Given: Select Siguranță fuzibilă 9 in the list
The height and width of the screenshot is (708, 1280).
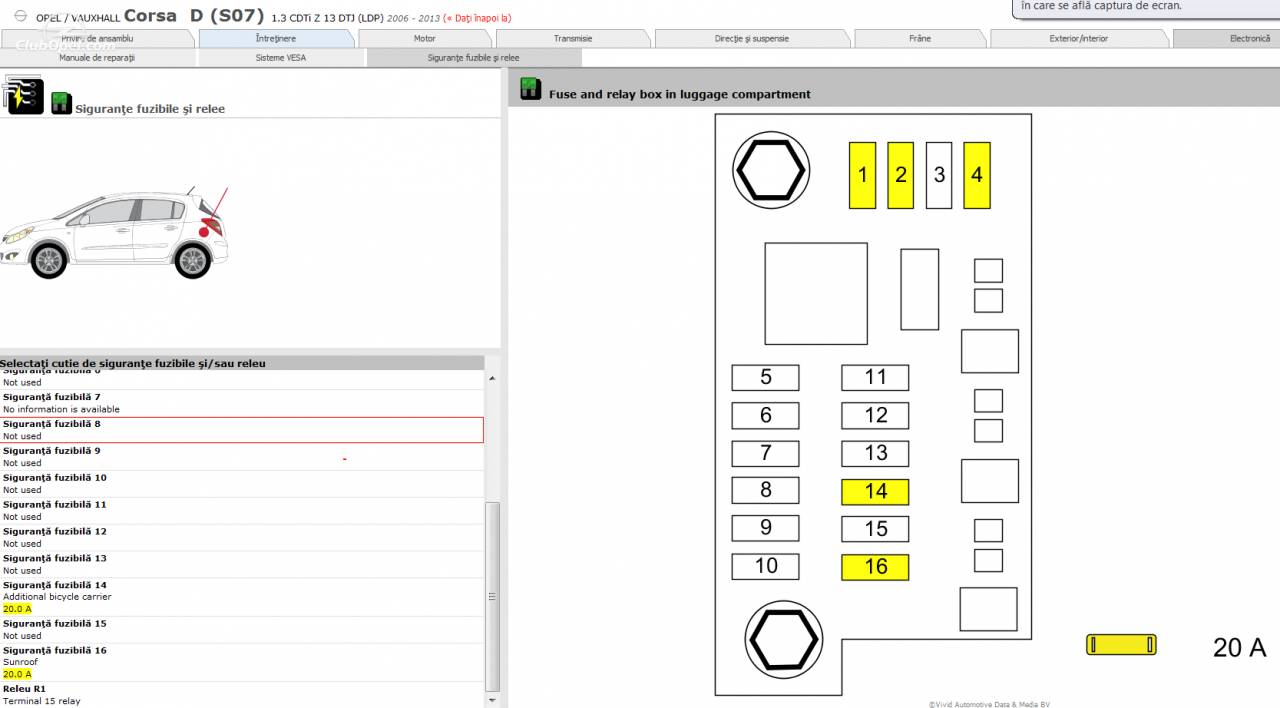Looking at the screenshot, I should [242, 457].
